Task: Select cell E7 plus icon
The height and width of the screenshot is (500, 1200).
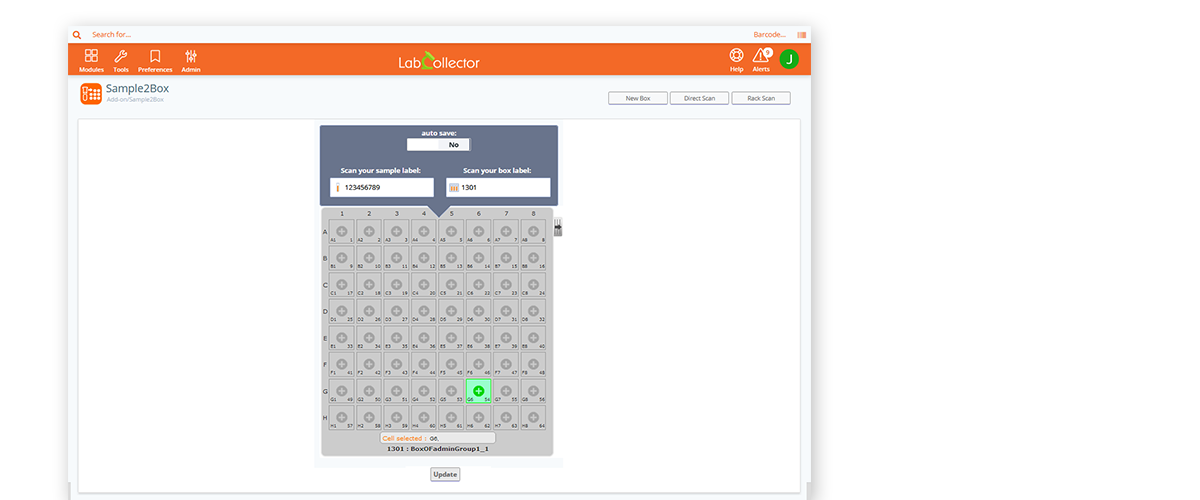Action: [506, 337]
